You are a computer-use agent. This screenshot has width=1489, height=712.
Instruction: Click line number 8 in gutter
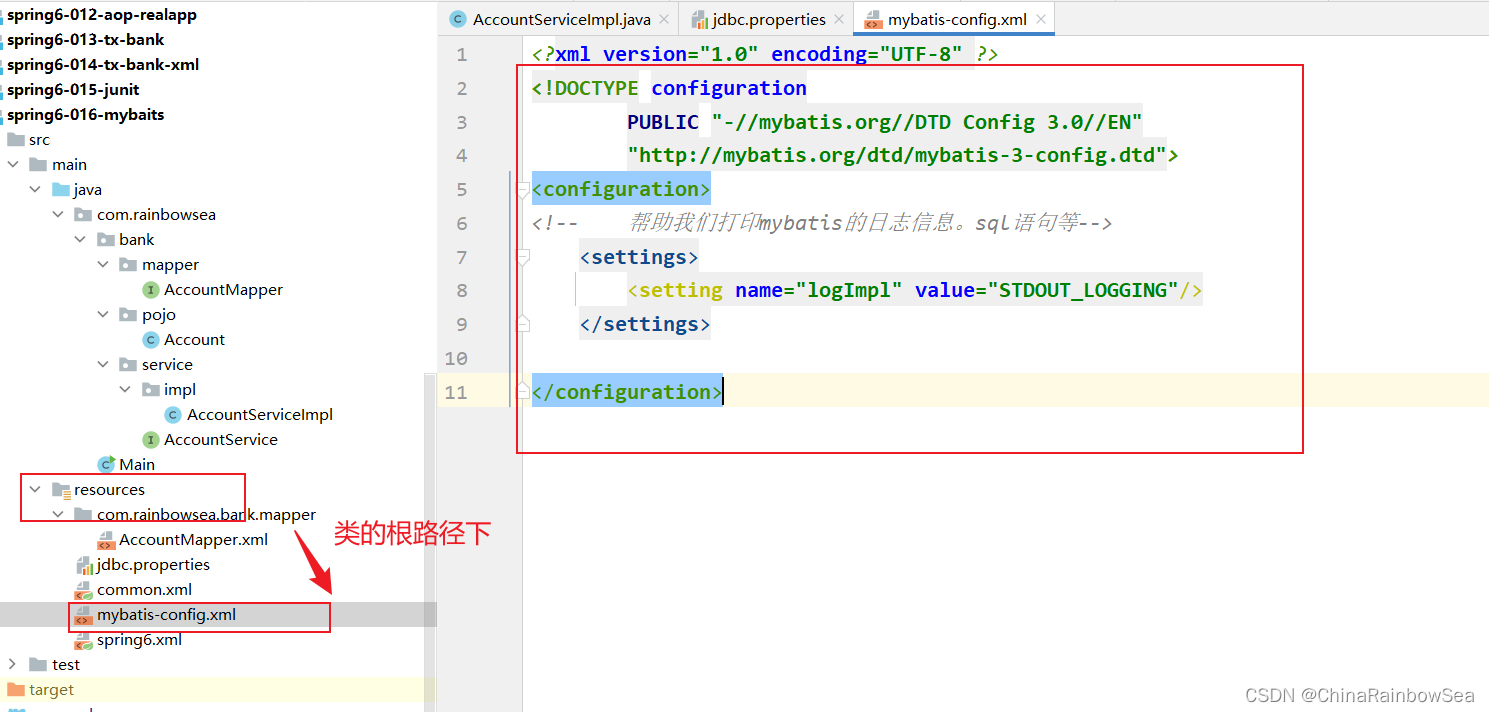click(461, 291)
